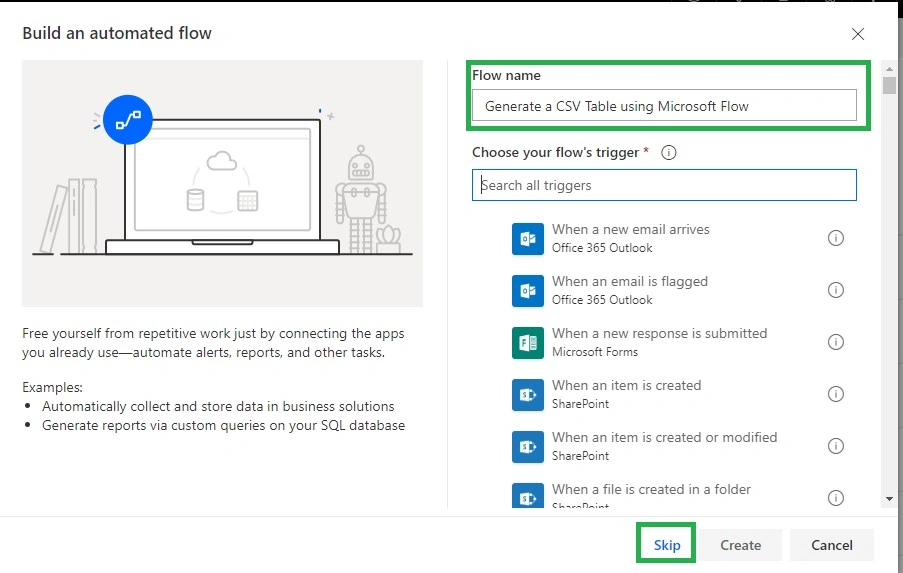Click the SharePoint icon for item is created
This screenshot has width=903, height=573.
528,394
